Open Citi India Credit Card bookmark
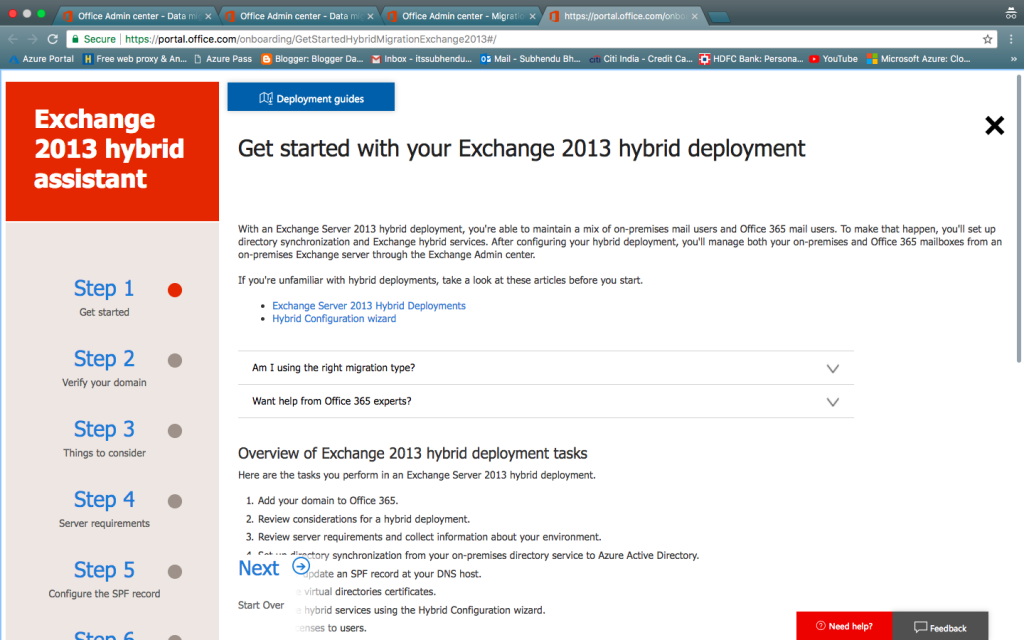1024x640 pixels. click(x=641, y=59)
